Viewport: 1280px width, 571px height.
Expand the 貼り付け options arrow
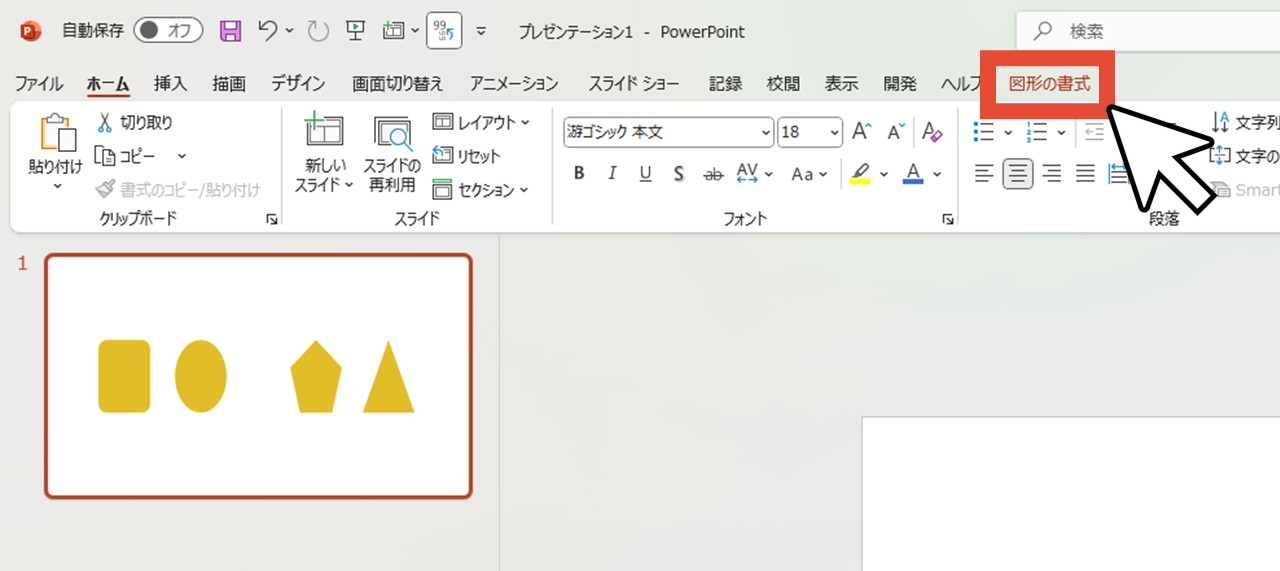(x=56, y=186)
